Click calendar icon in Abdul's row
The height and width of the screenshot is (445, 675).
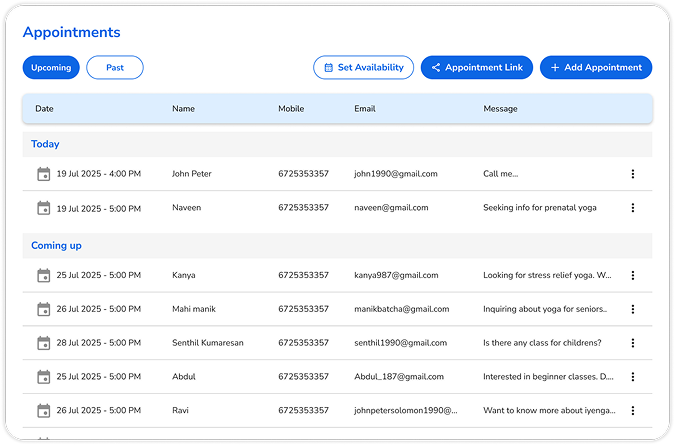point(43,377)
